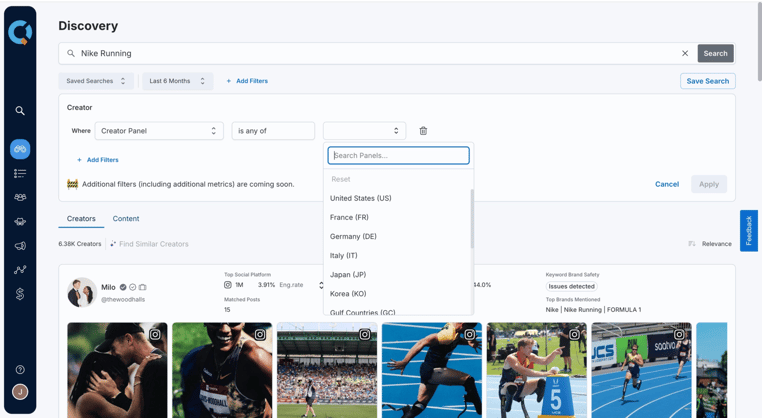The image size is (762, 418).
Task: Click the Apply filter button
Action: [709, 184]
